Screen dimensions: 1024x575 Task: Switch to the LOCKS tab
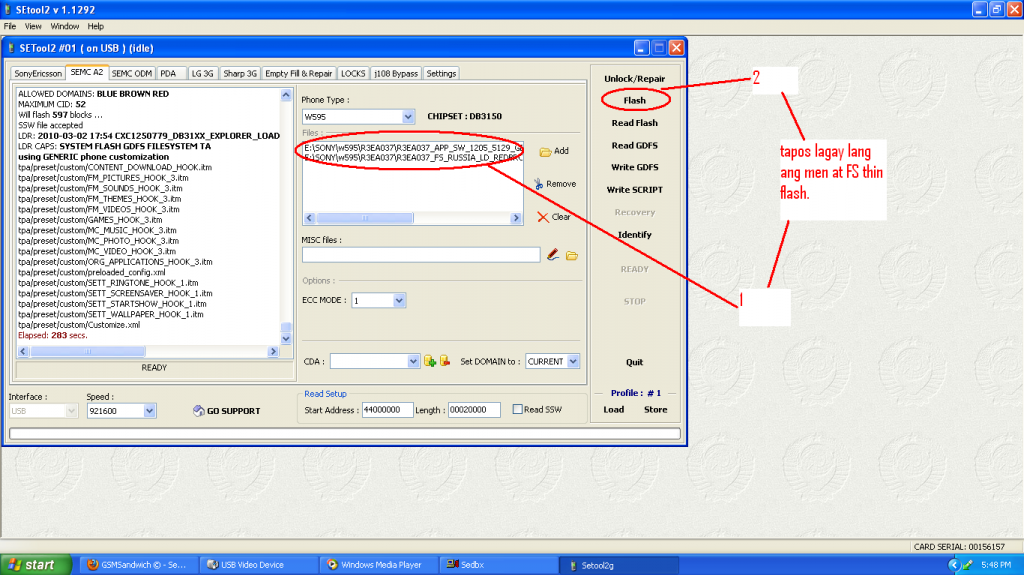353,74
